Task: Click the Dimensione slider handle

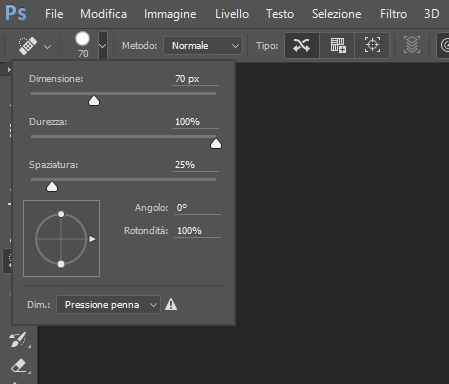Action: pos(94,101)
